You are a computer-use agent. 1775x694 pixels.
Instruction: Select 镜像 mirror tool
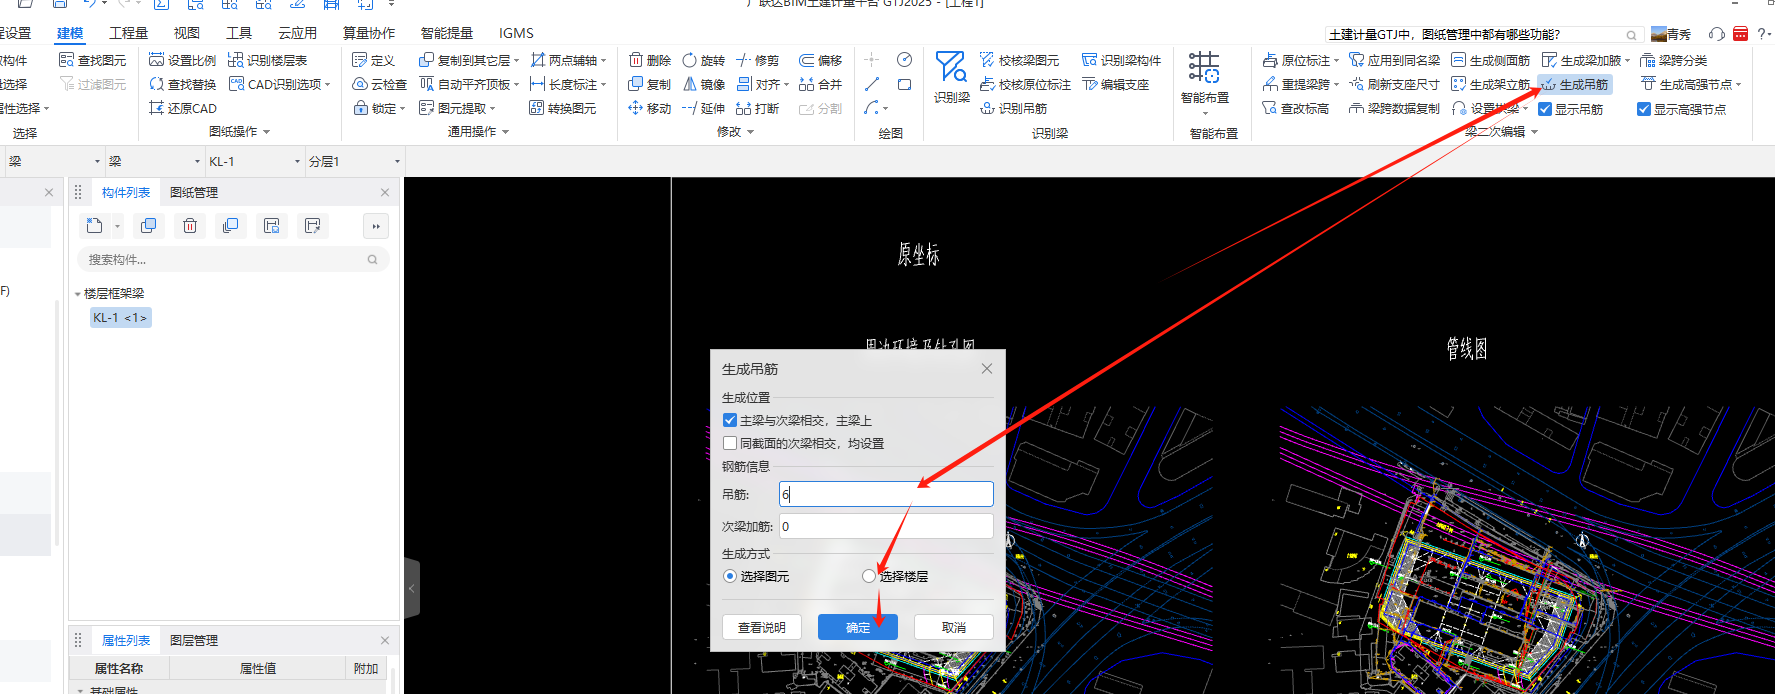pyautogui.click(x=703, y=84)
